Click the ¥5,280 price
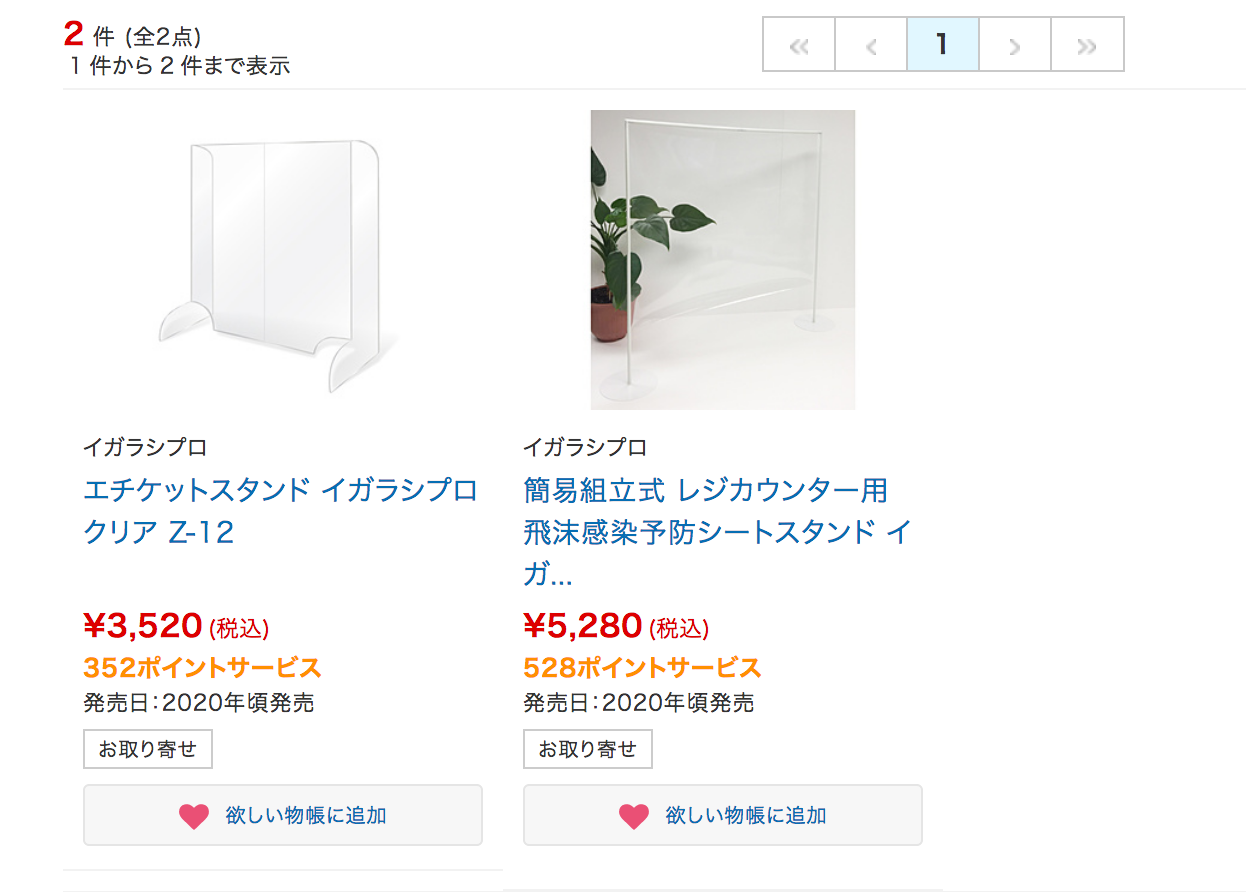The width and height of the screenshot is (1246, 892). pyautogui.click(x=583, y=626)
